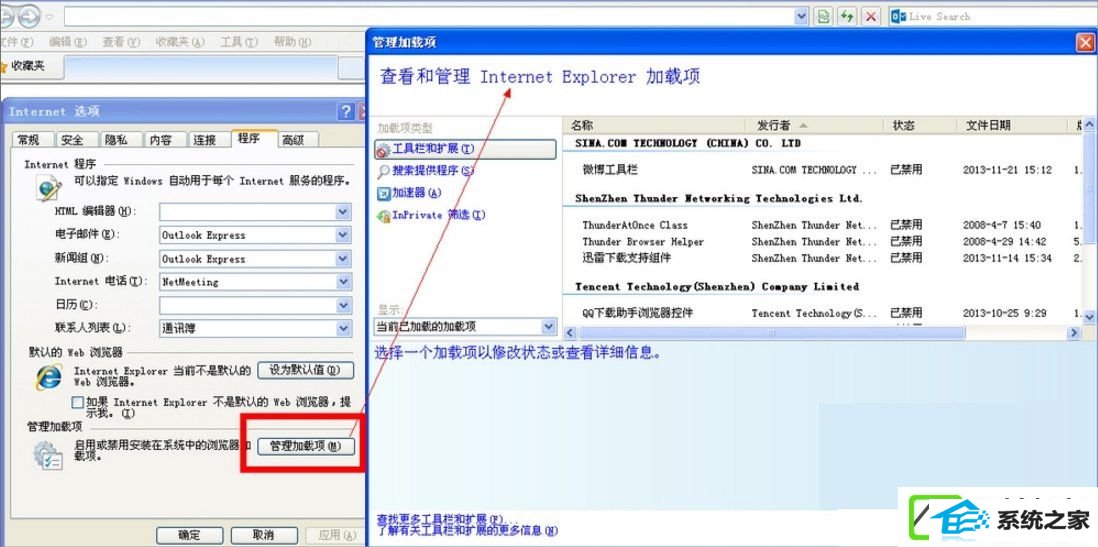The image size is (1098, 547).
Task: Click the browser address bar field
Action: point(429,16)
